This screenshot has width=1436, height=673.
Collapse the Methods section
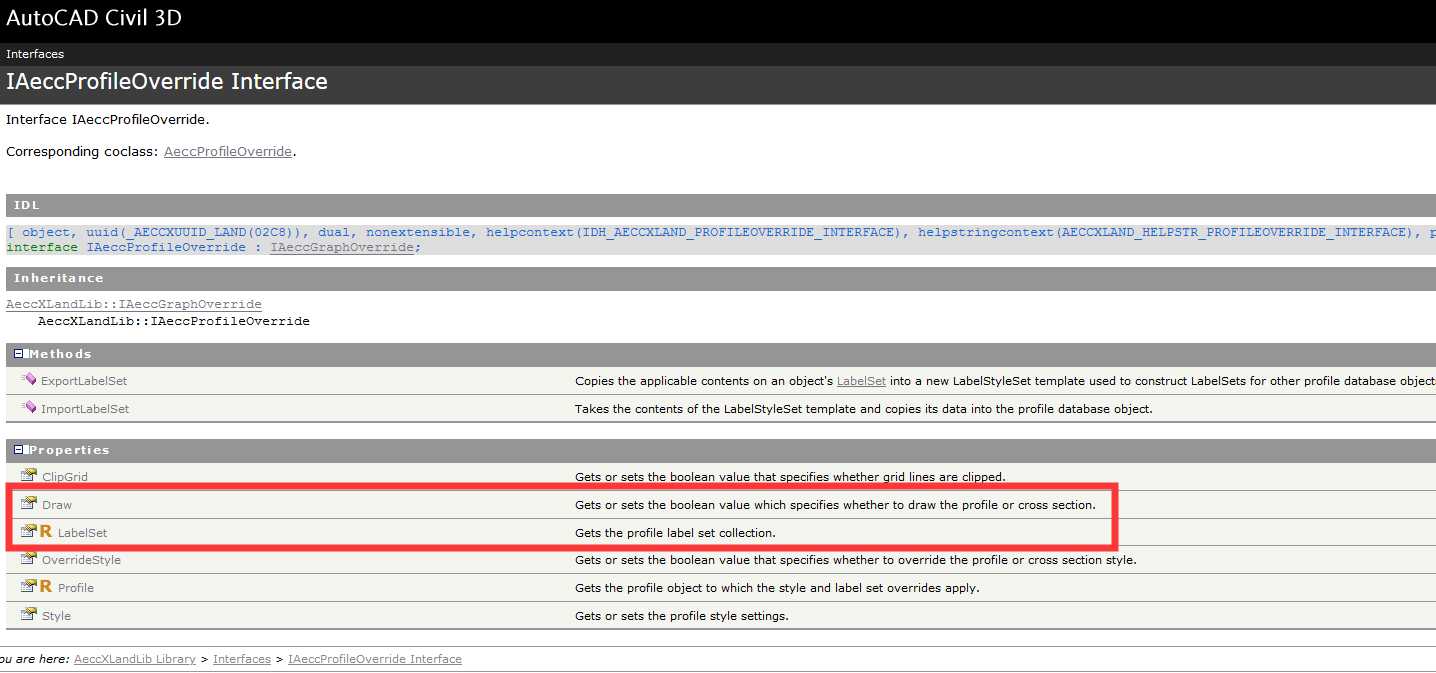(x=19, y=354)
